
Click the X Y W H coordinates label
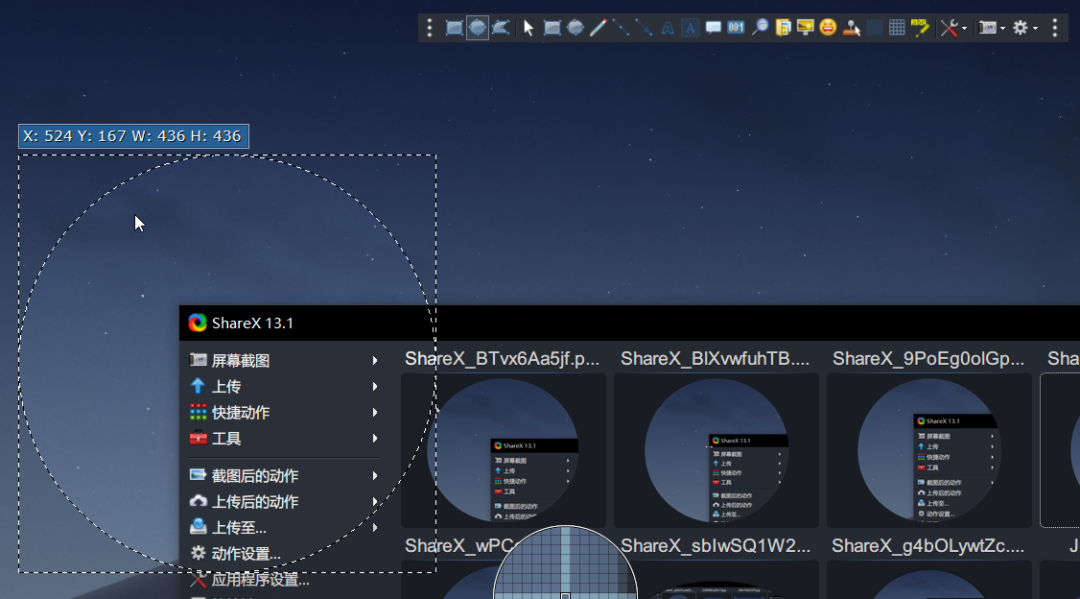[133, 136]
